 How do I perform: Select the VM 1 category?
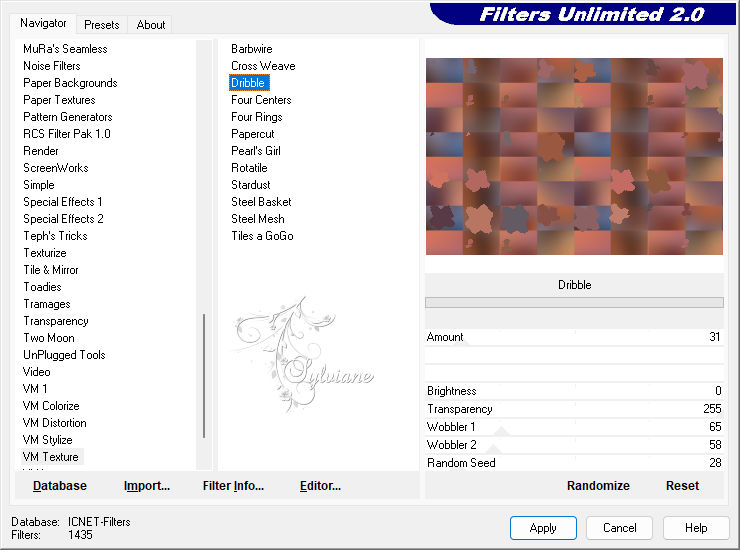(35, 389)
